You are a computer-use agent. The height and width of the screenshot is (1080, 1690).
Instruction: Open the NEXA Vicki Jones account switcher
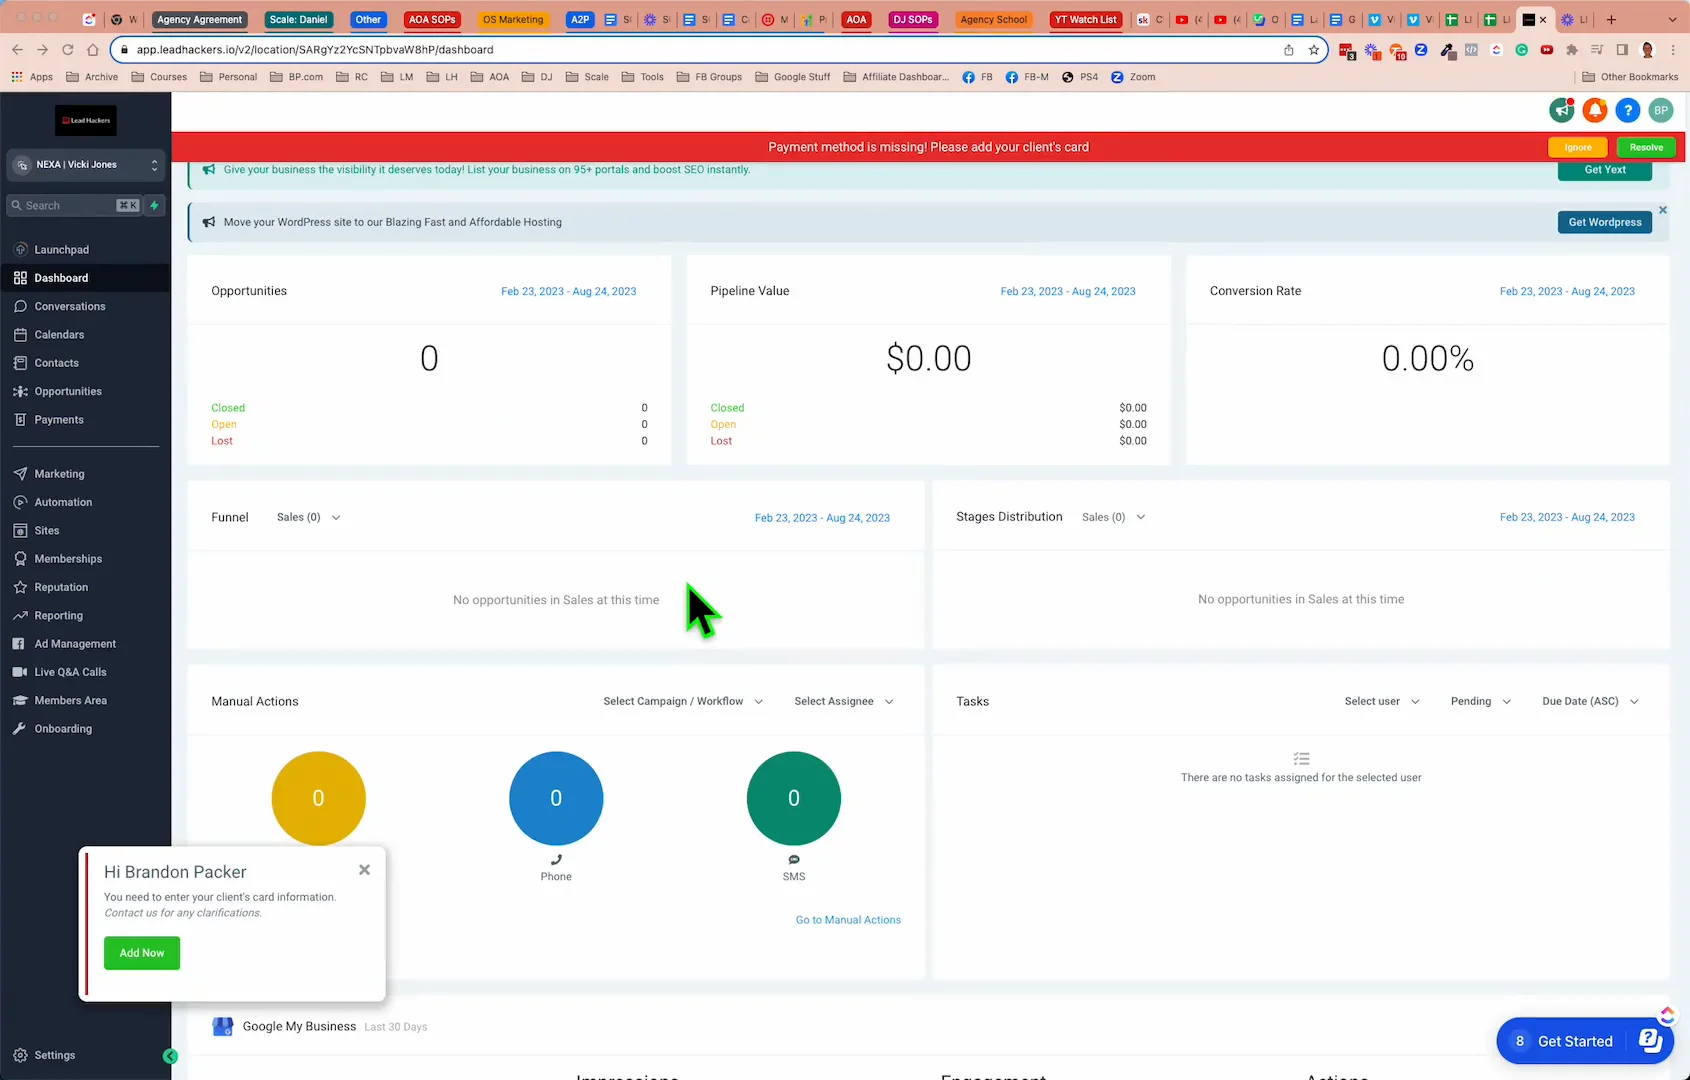click(85, 165)
